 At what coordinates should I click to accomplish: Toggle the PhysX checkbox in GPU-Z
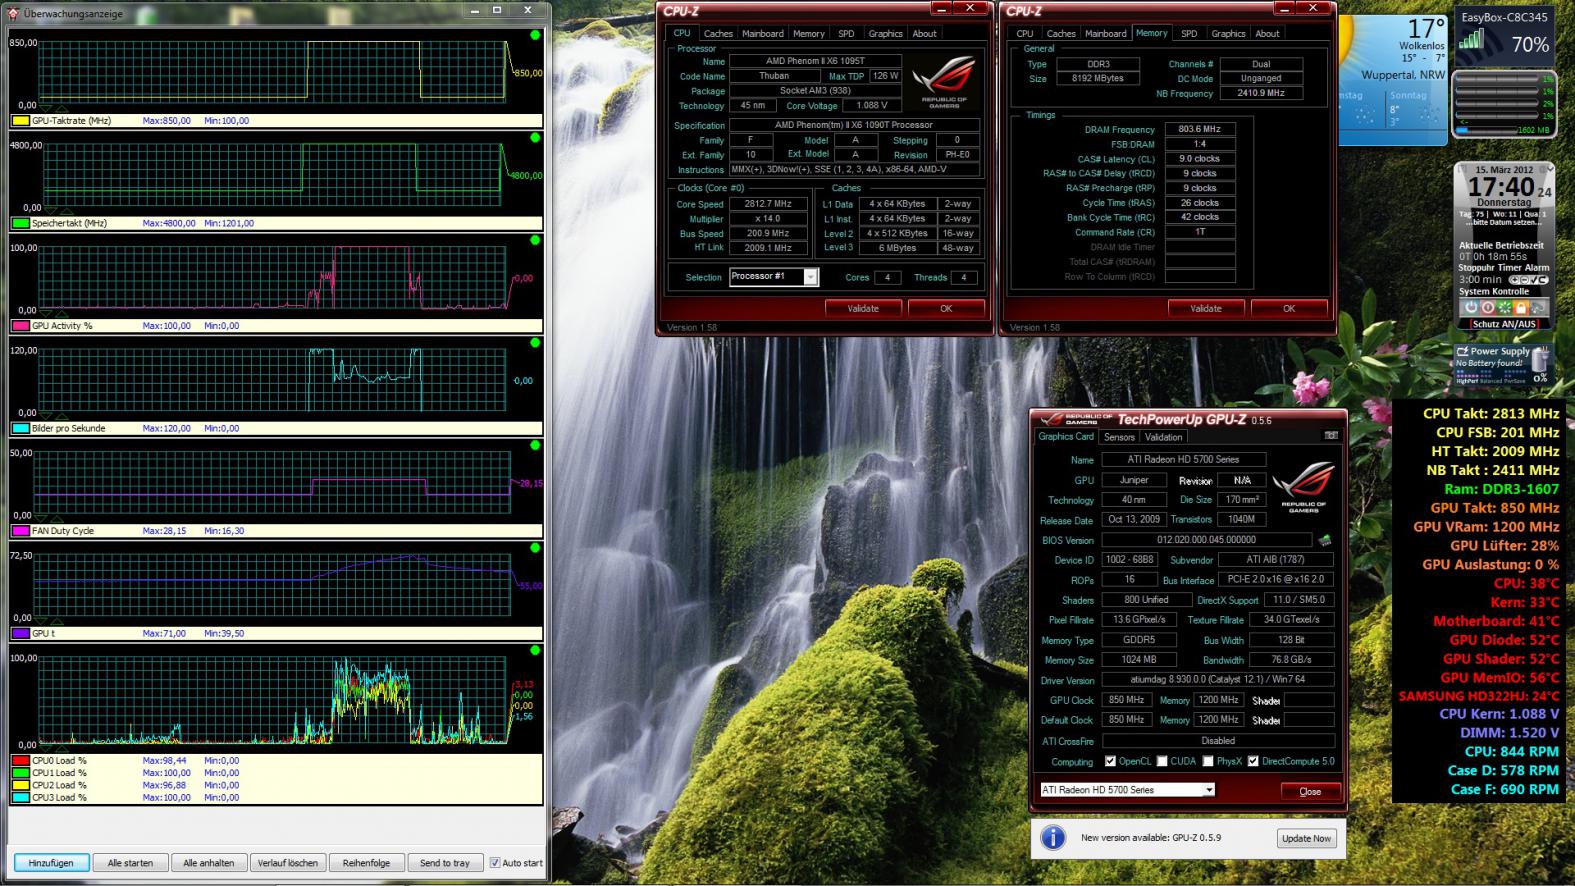click(1208, 761)
